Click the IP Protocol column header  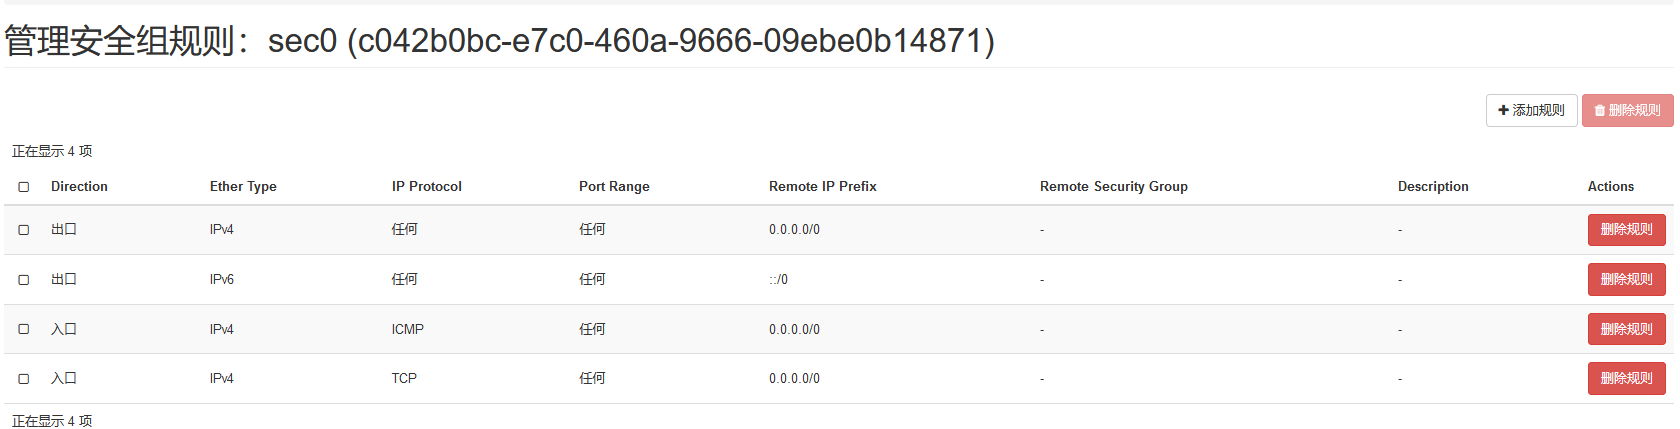426,186
